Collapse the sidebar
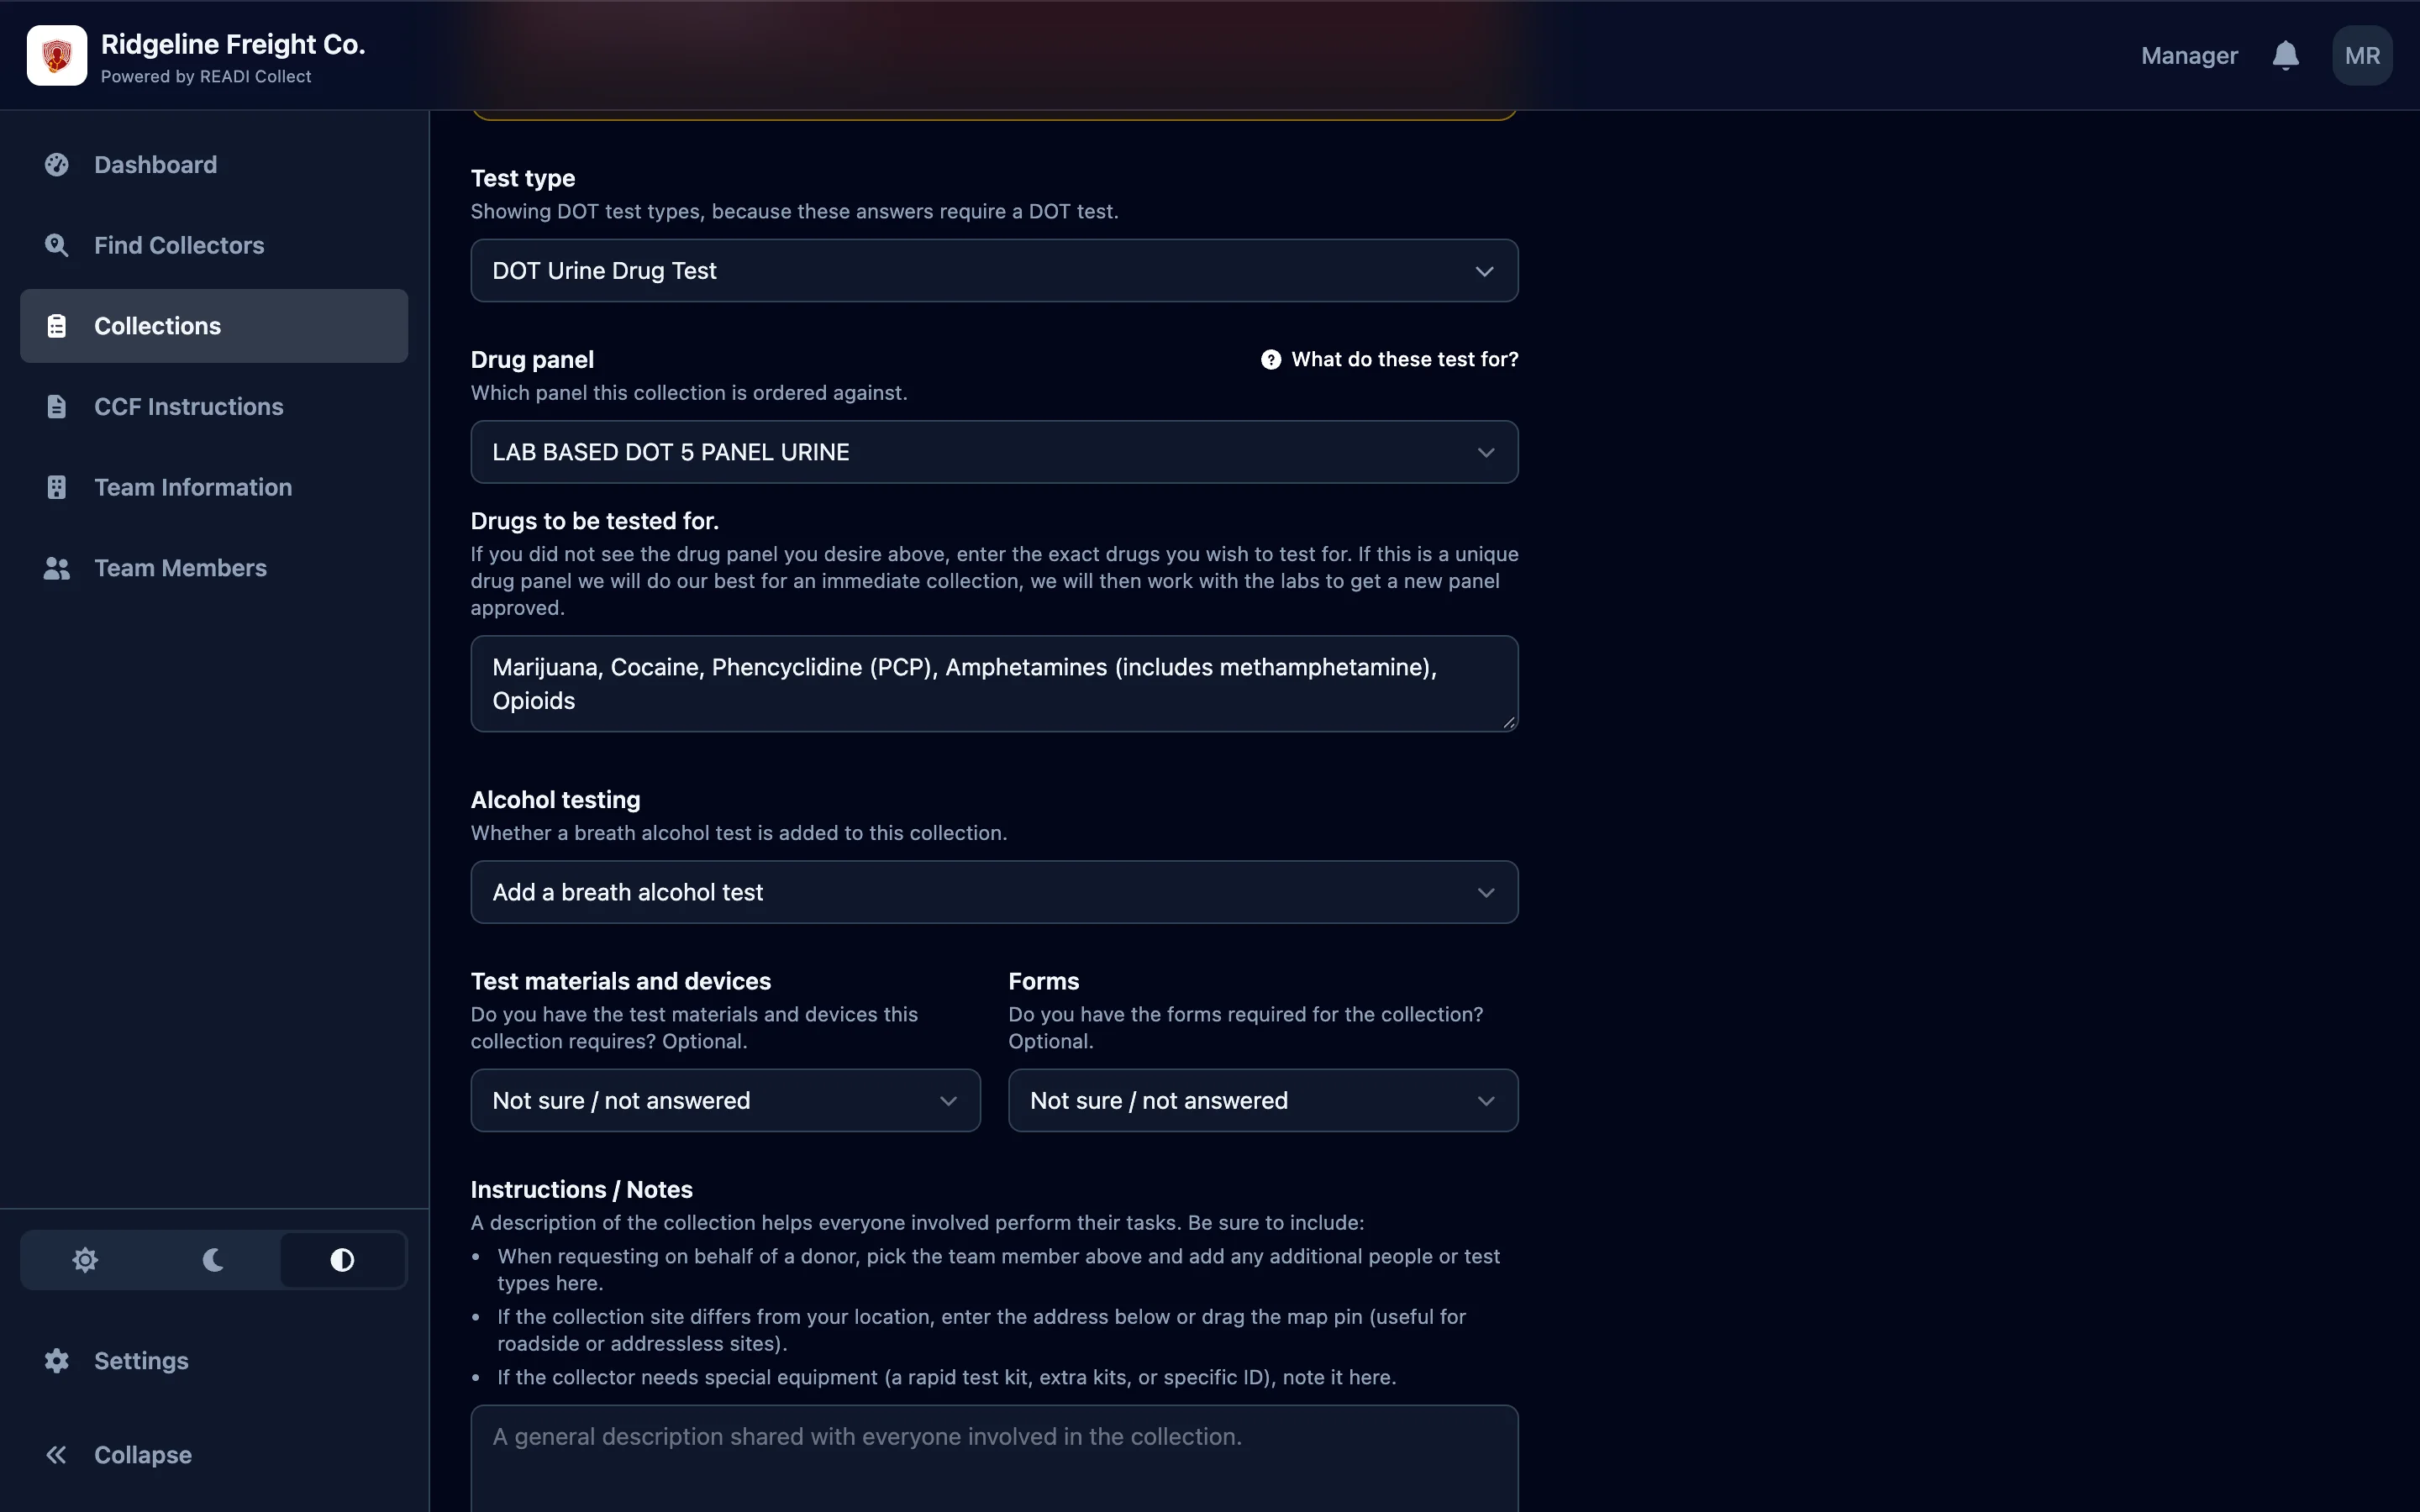 (x=214, y=1455)
